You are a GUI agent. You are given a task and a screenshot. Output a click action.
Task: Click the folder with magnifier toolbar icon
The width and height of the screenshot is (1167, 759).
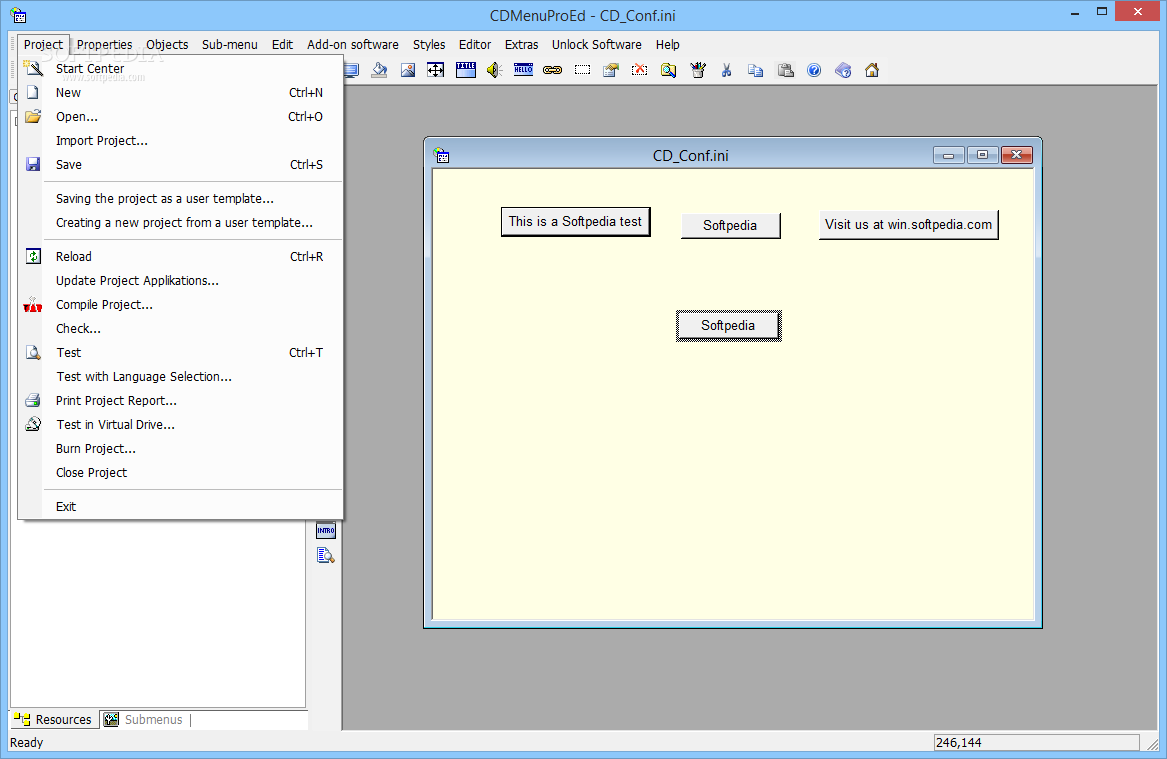(668, 70)
